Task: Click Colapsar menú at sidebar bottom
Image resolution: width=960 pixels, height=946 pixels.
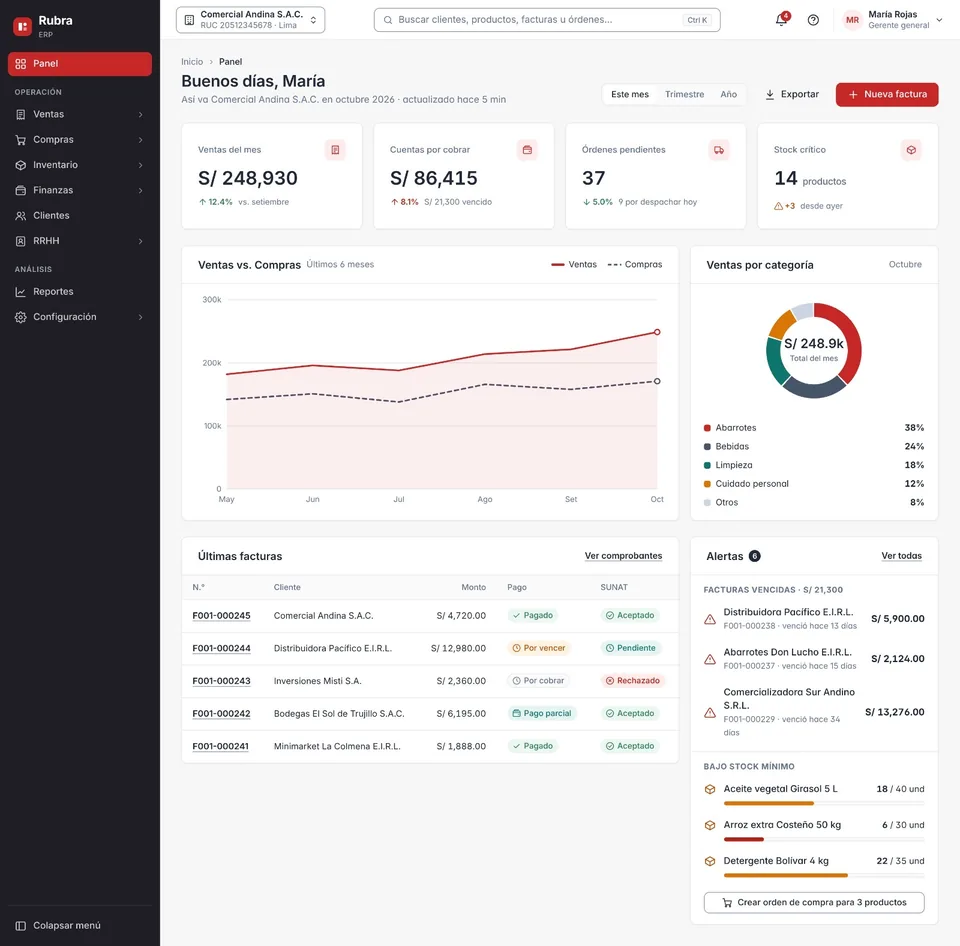Action: pos(80,925)
